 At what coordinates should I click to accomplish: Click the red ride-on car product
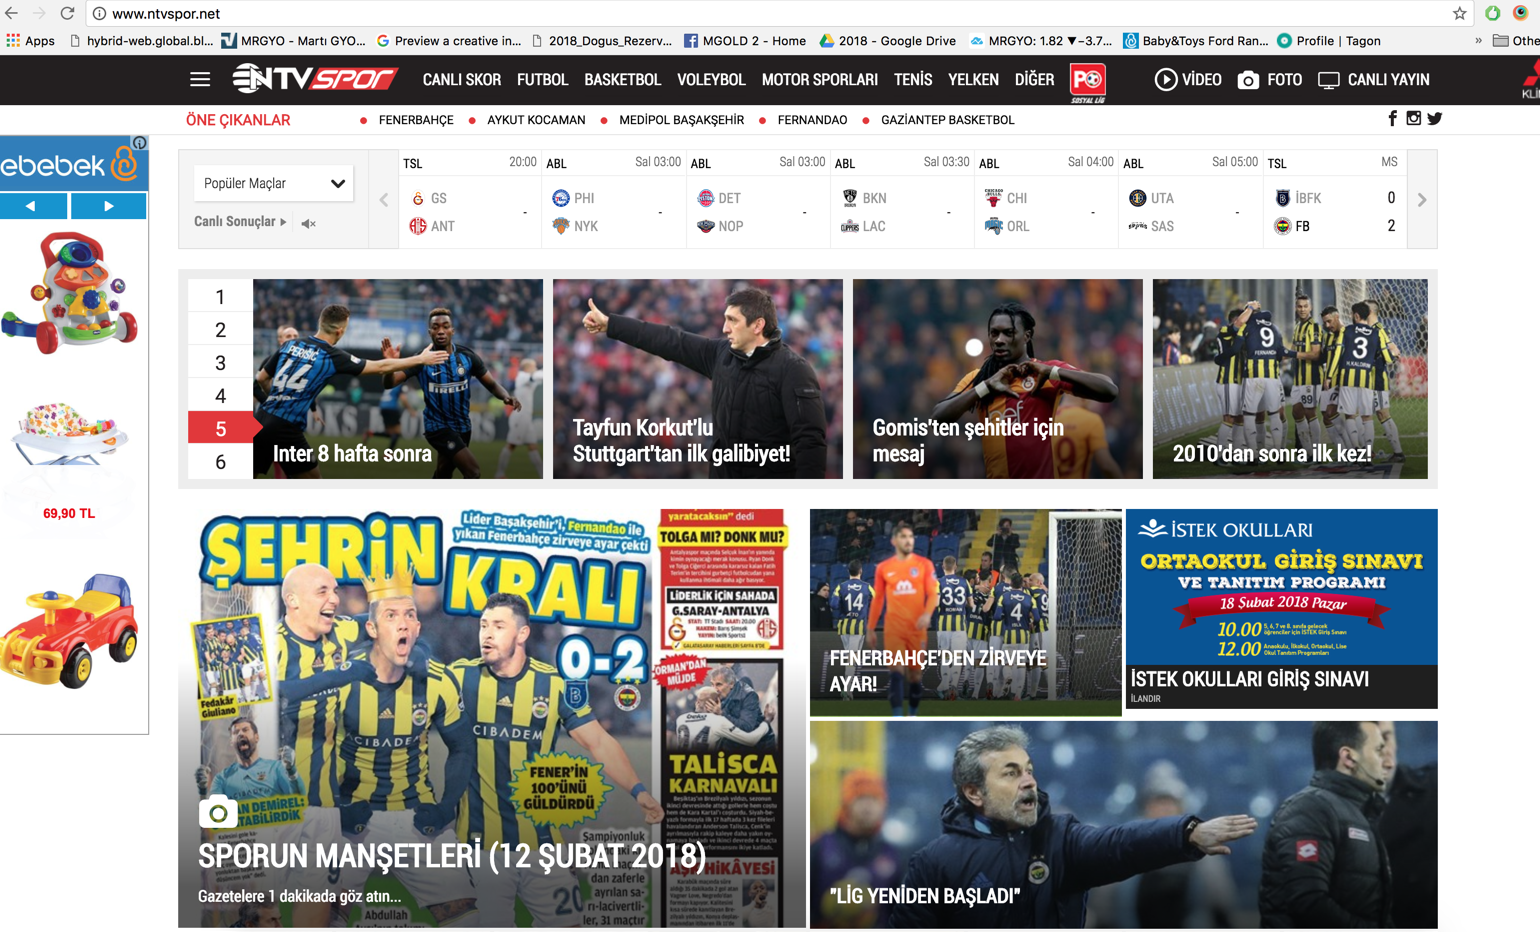(69, 631)
